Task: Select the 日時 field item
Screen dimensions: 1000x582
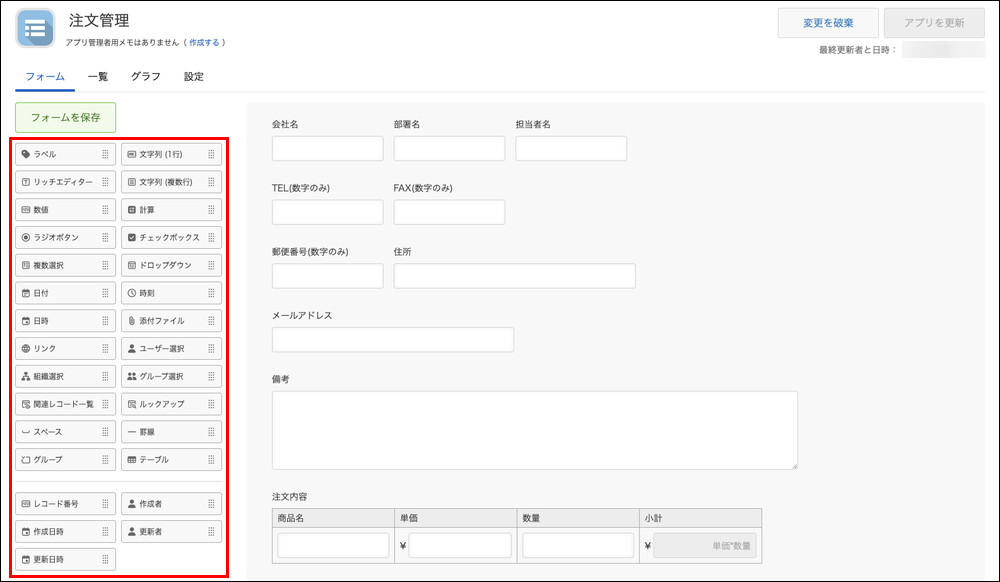Action: point(66,321)
